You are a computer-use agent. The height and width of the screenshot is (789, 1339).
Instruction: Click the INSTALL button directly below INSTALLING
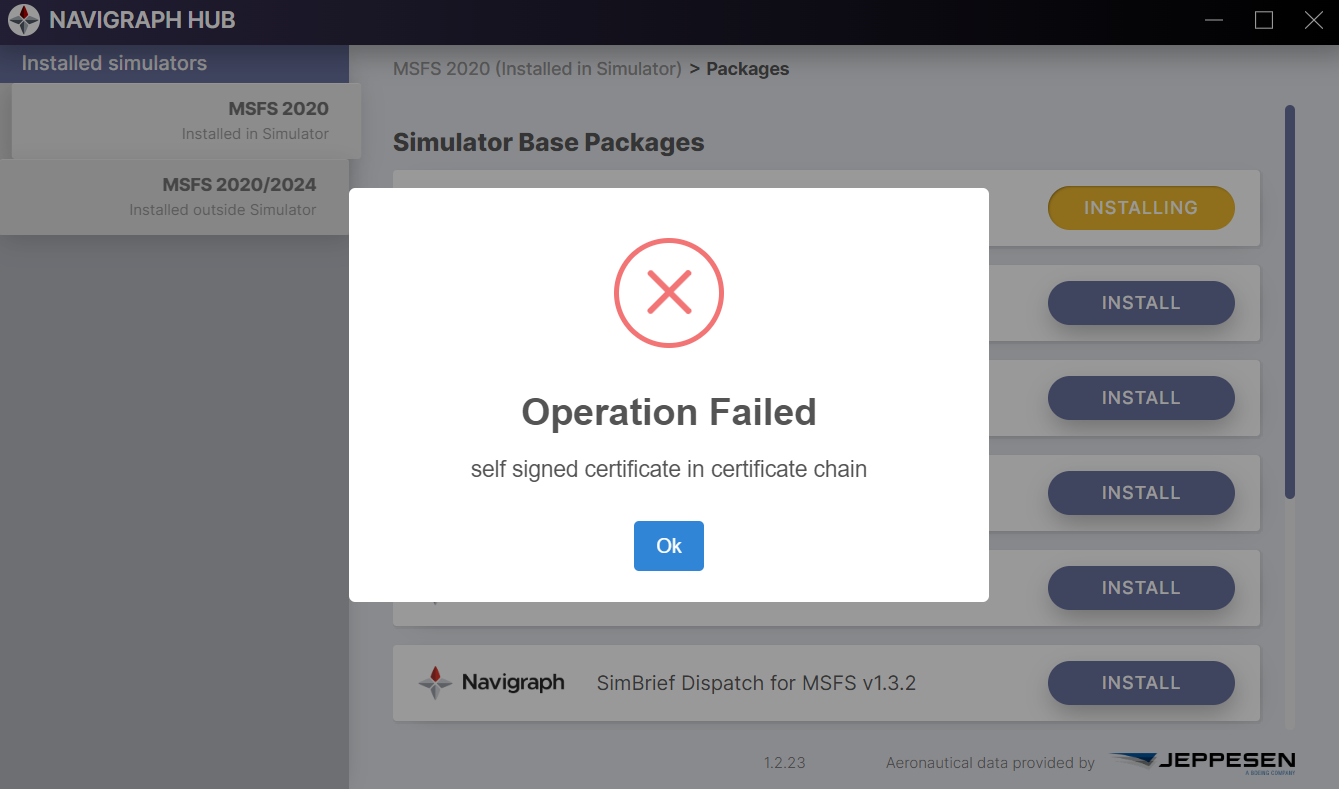[1140, 303]
